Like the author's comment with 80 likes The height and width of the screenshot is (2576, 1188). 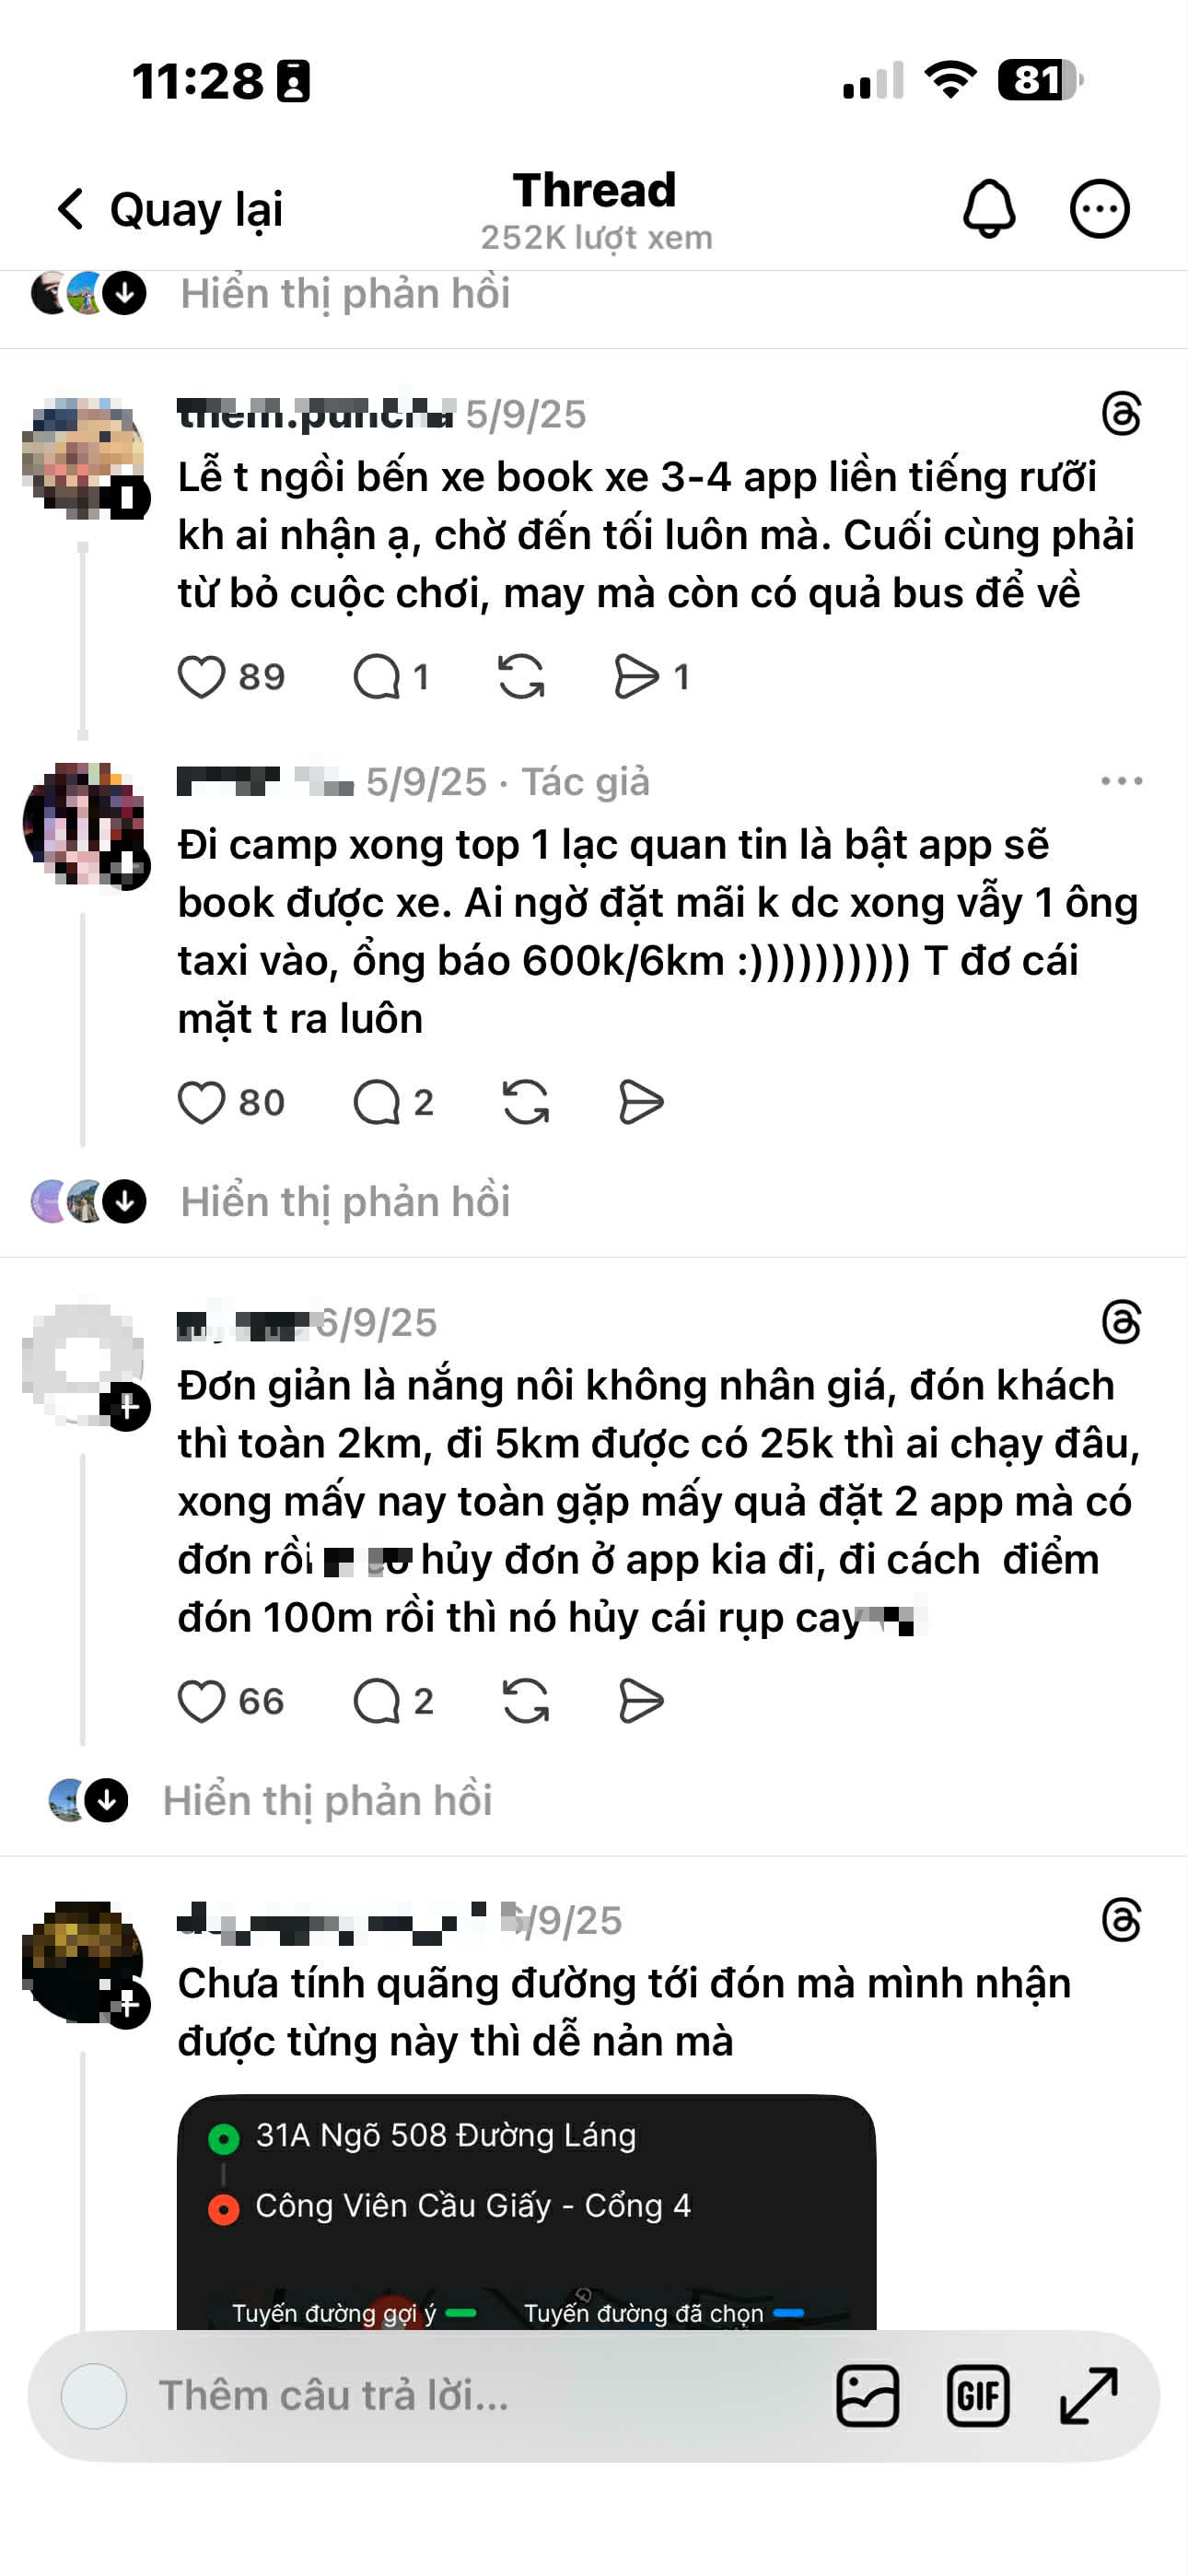(201, 1102)
